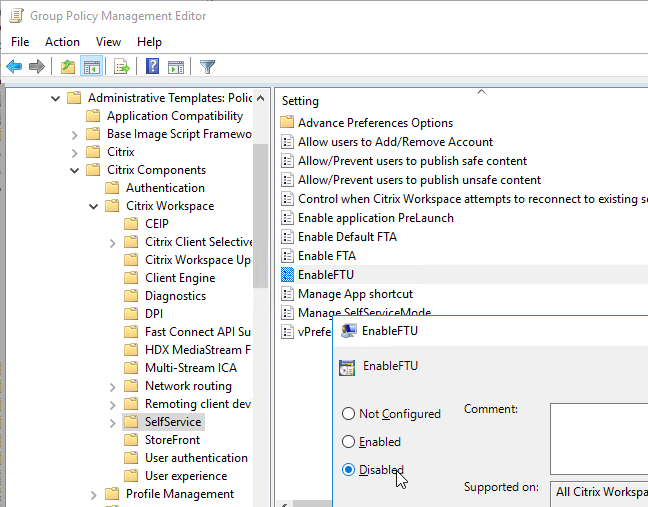
Task: Select the Enabled radio button
Action: (x=348, y=441)
